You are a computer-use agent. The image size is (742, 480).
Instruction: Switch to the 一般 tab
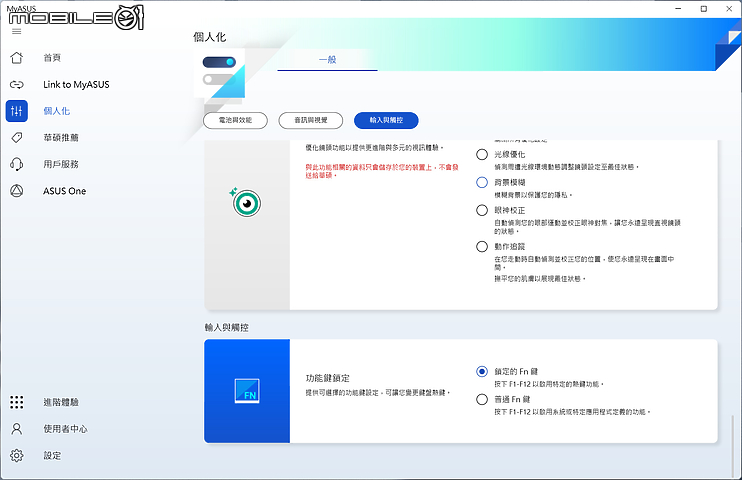[x=327, y=60]
